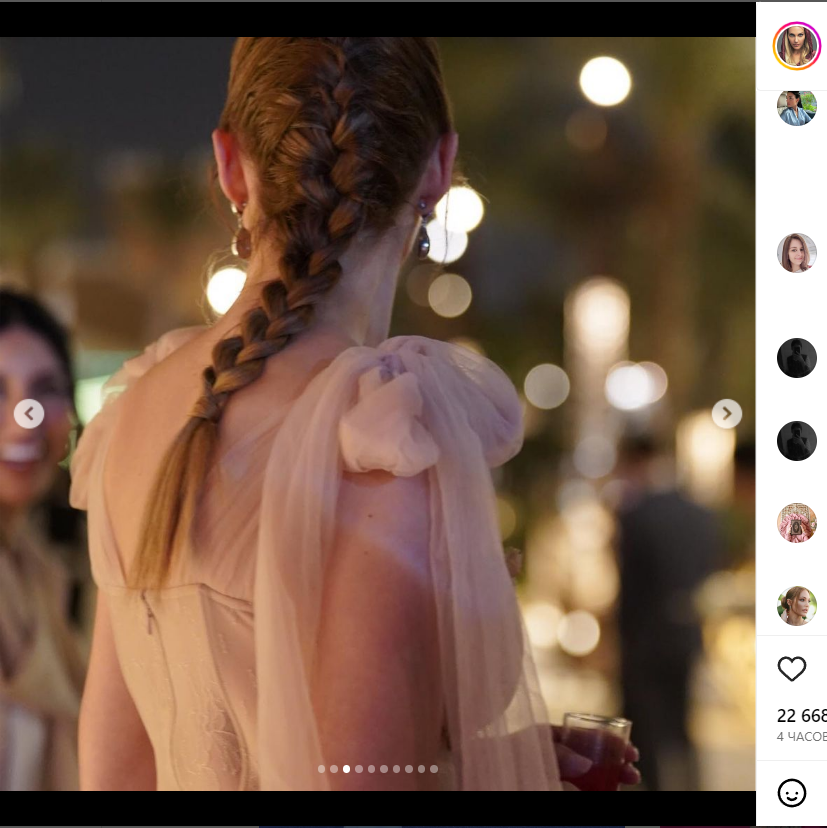
Task: Go to the next photo with right arrow
Action: pos(727,413)
